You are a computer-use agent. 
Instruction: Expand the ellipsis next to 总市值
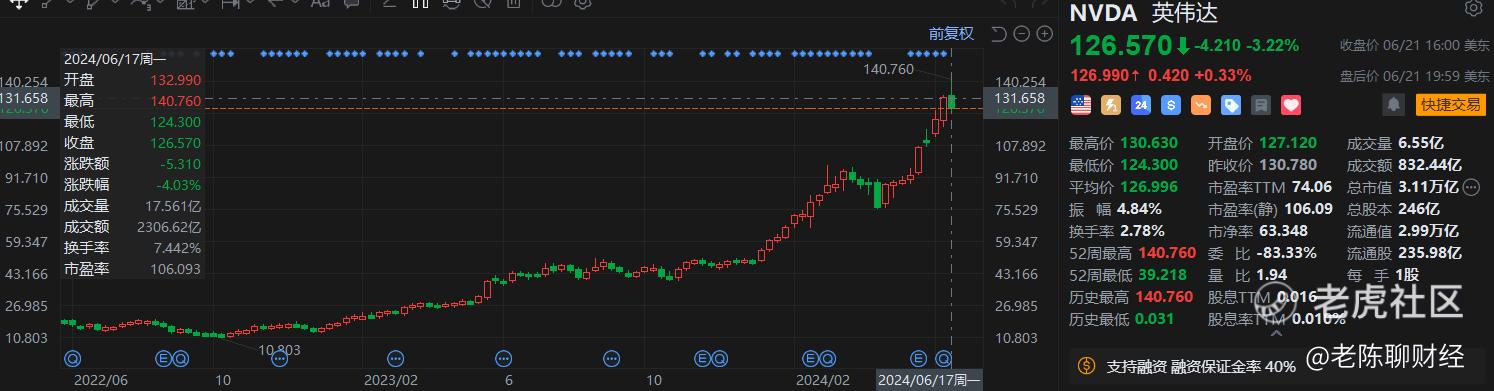click(x=1471, y=187)
